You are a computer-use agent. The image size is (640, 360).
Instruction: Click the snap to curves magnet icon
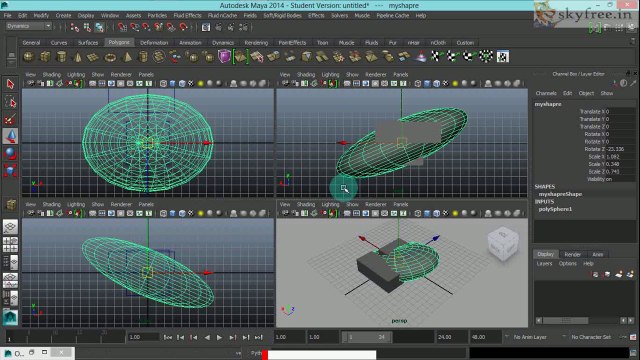point(134,27)
